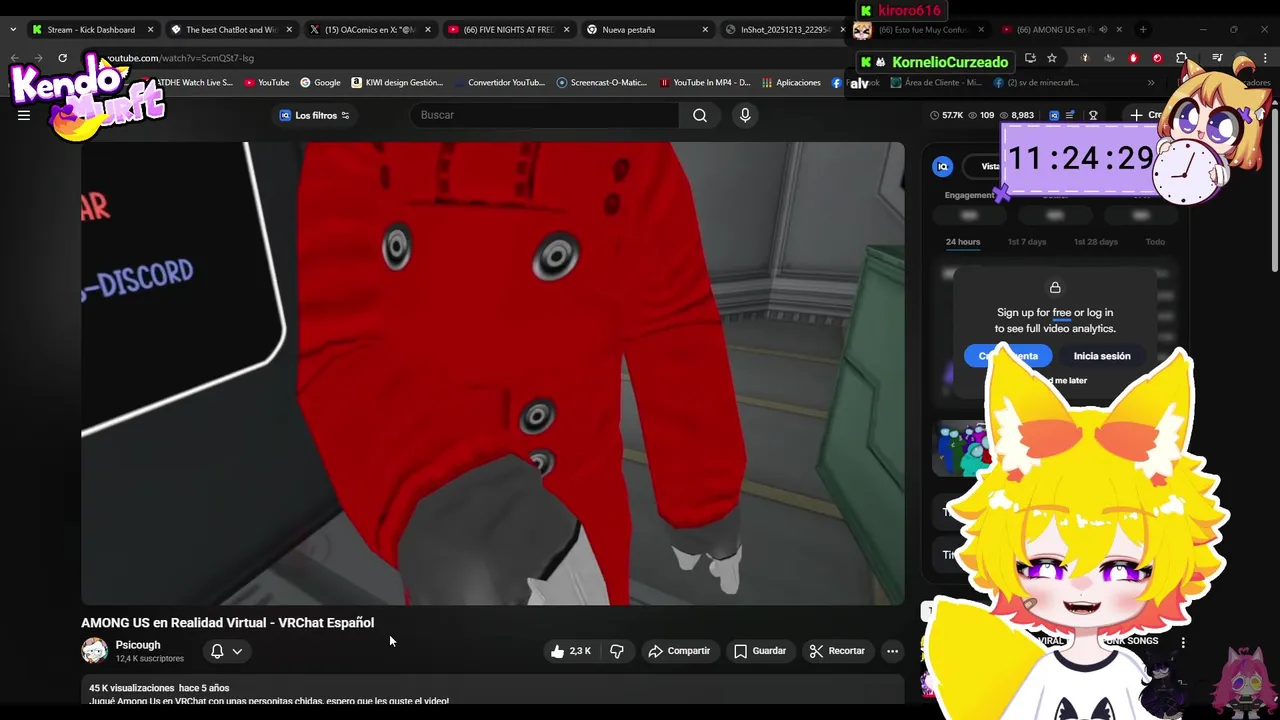Select the Todo analytics tab
Screen dimensions: 1280x720
pos(1155,242)
